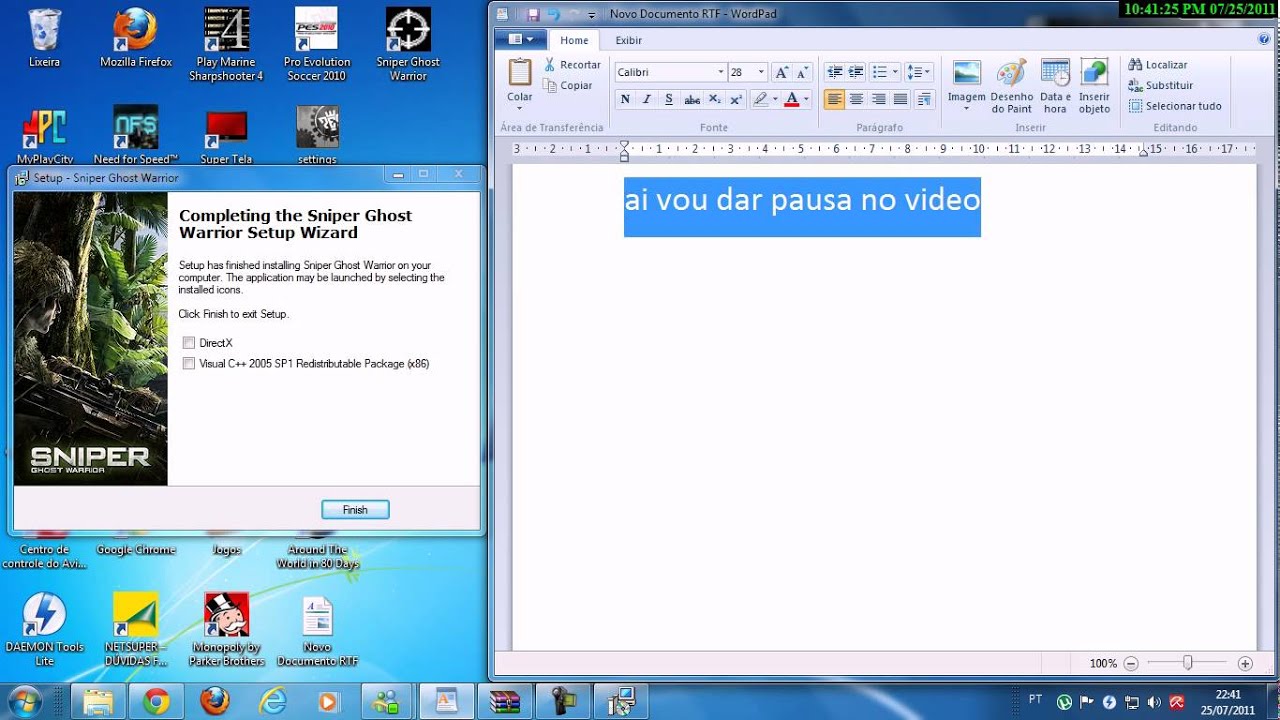This screenshot has height=720, width=1280.
Task: Apply strikethrough formatting
Action: point(692,99)
